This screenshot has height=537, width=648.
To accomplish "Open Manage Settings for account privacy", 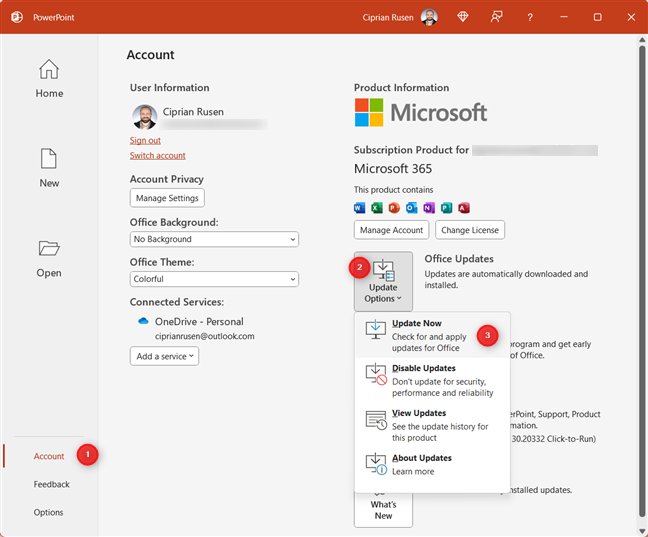I will click(167, 198).
